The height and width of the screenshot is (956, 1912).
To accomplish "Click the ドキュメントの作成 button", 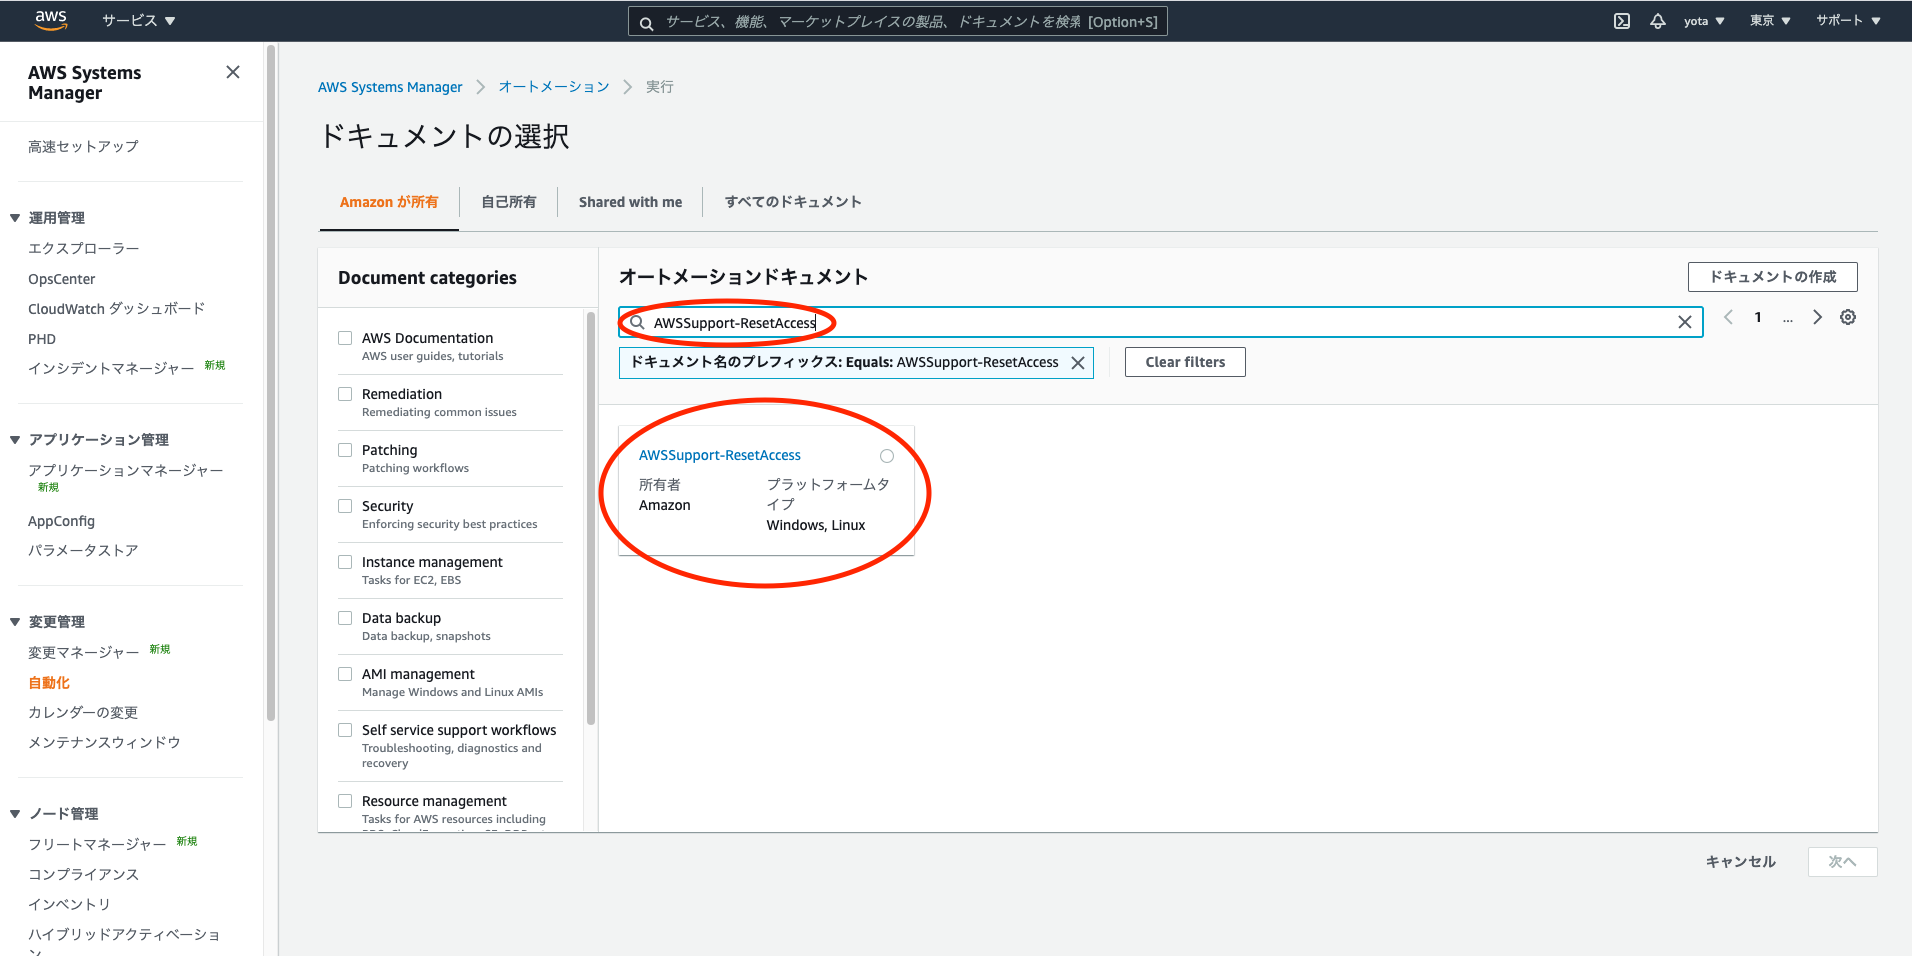I will click(1773, 277).
